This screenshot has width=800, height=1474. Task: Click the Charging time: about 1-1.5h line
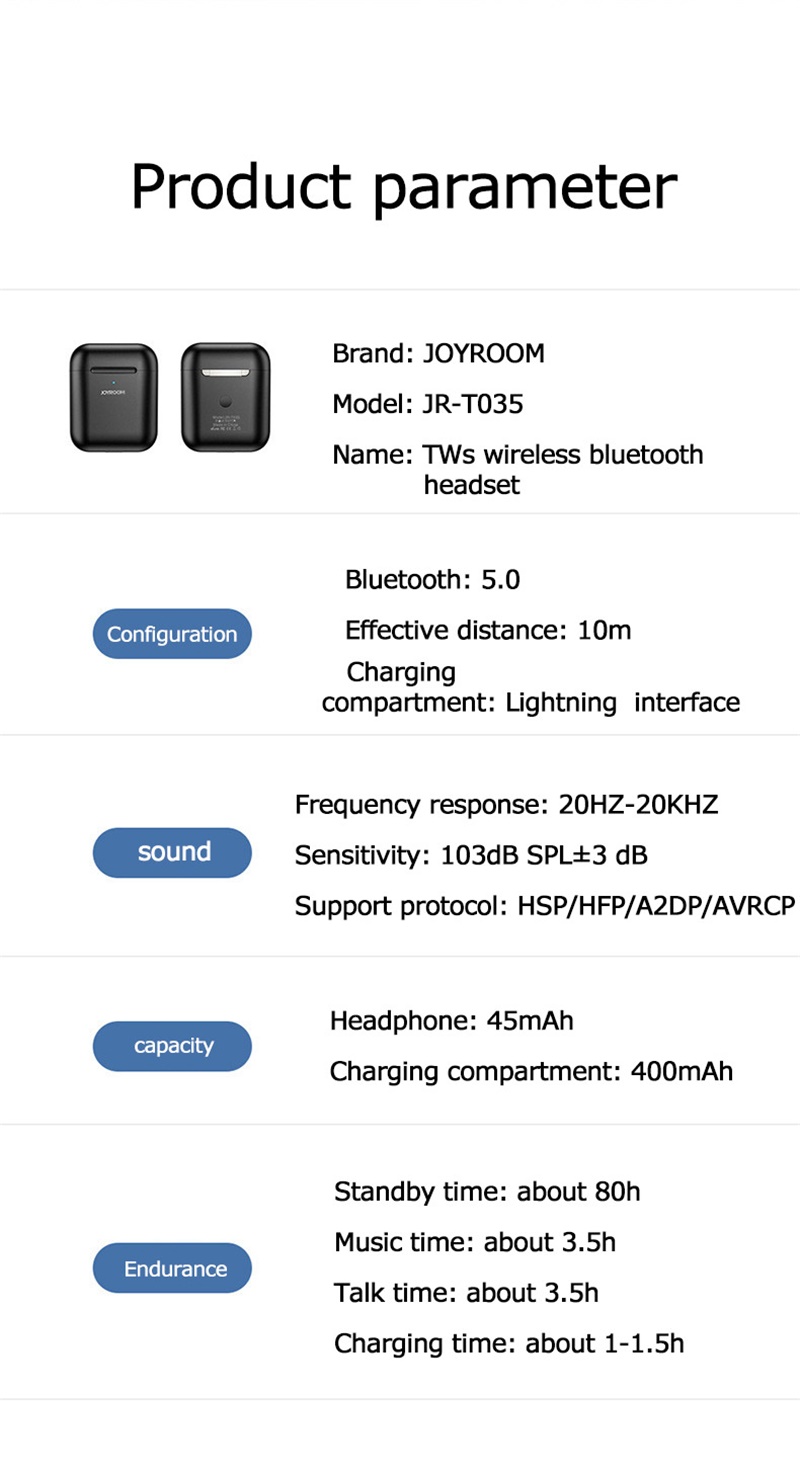pos(509,1343)
